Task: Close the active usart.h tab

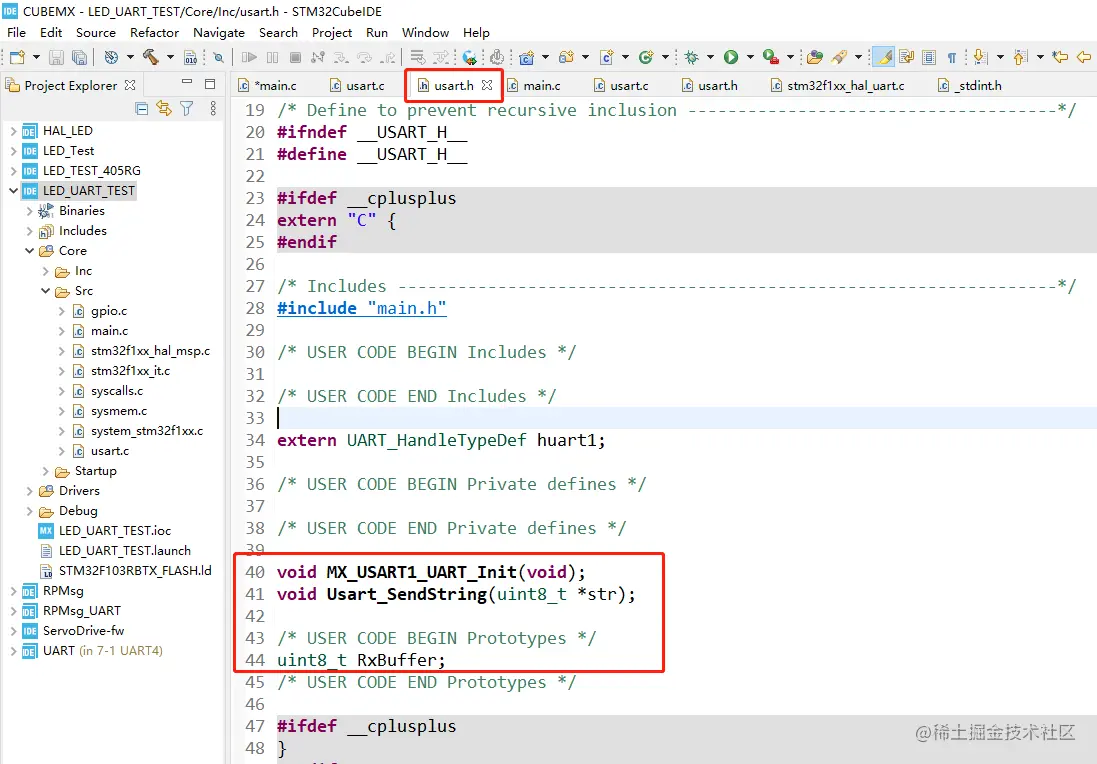Action: point(487,85)
